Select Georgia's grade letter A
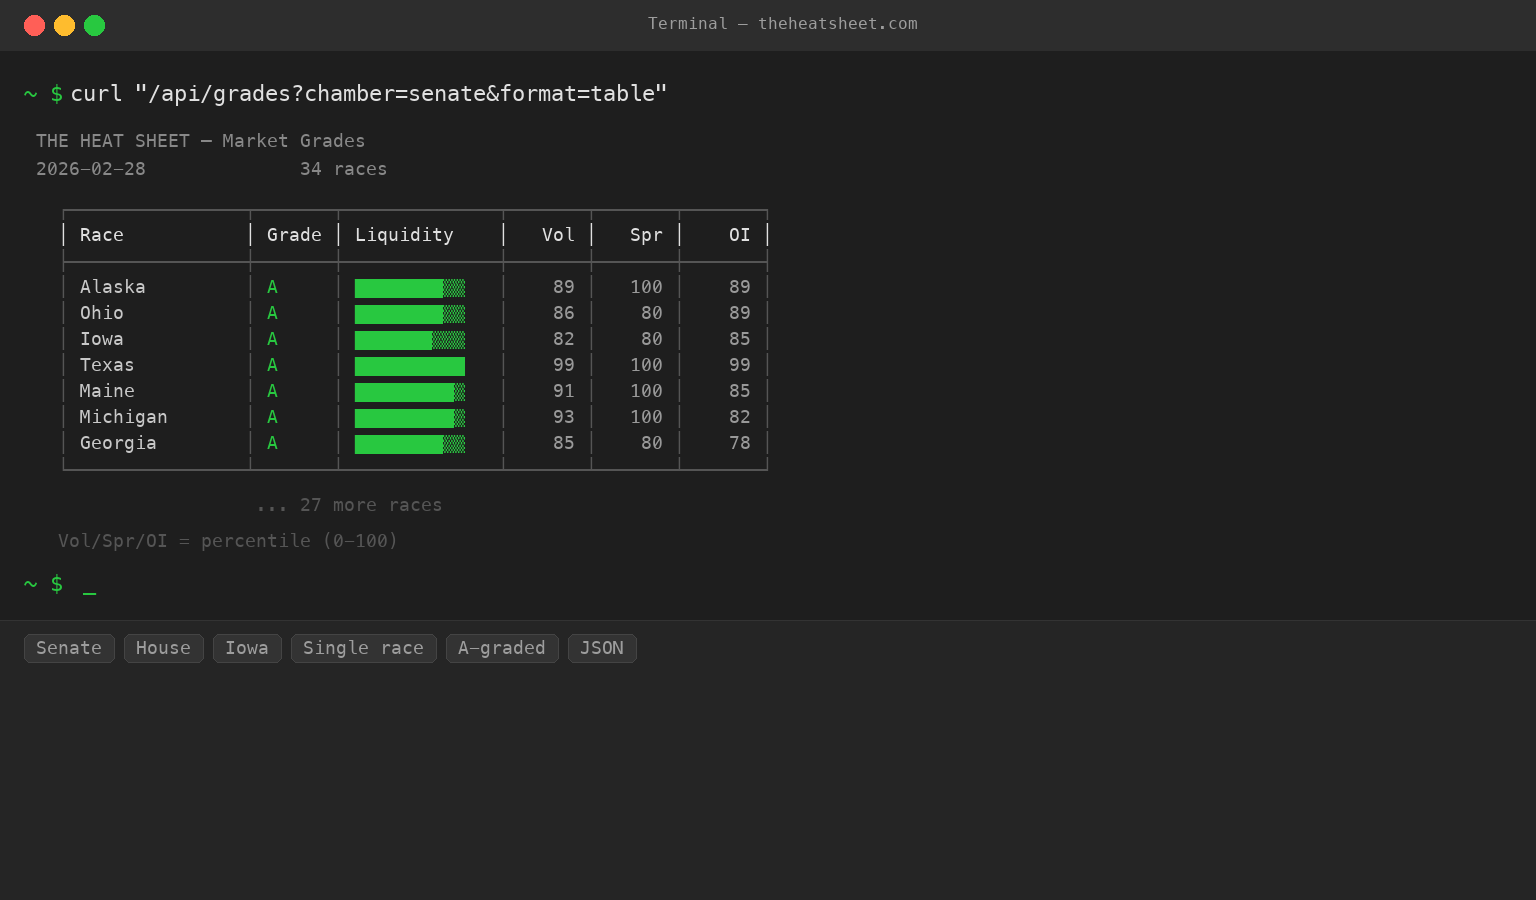 coord(272,442)
